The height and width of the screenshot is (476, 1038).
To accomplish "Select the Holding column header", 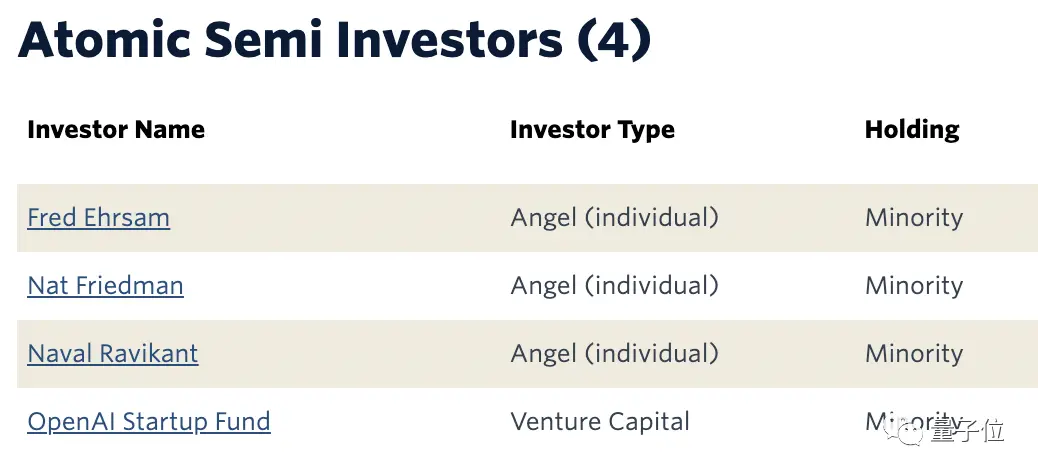I will click(x=911, y=130).
